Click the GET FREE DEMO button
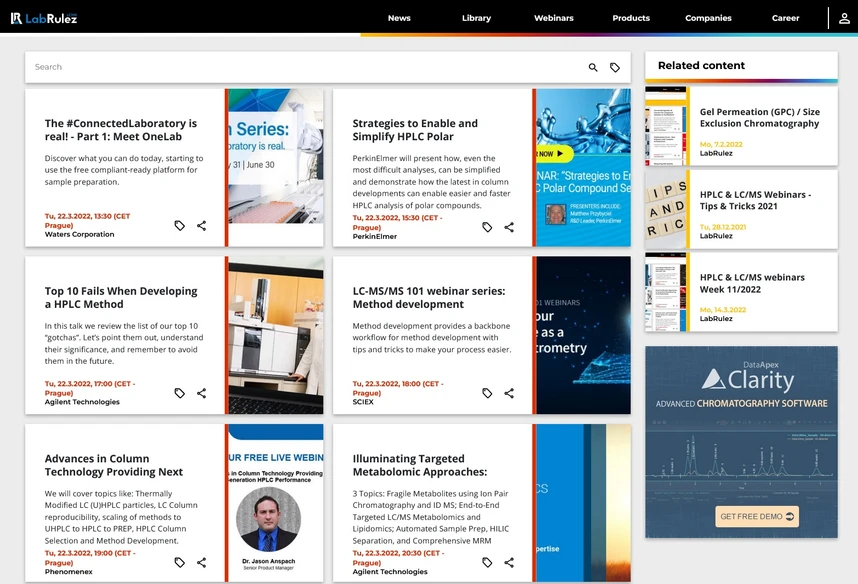 point(757,516)
